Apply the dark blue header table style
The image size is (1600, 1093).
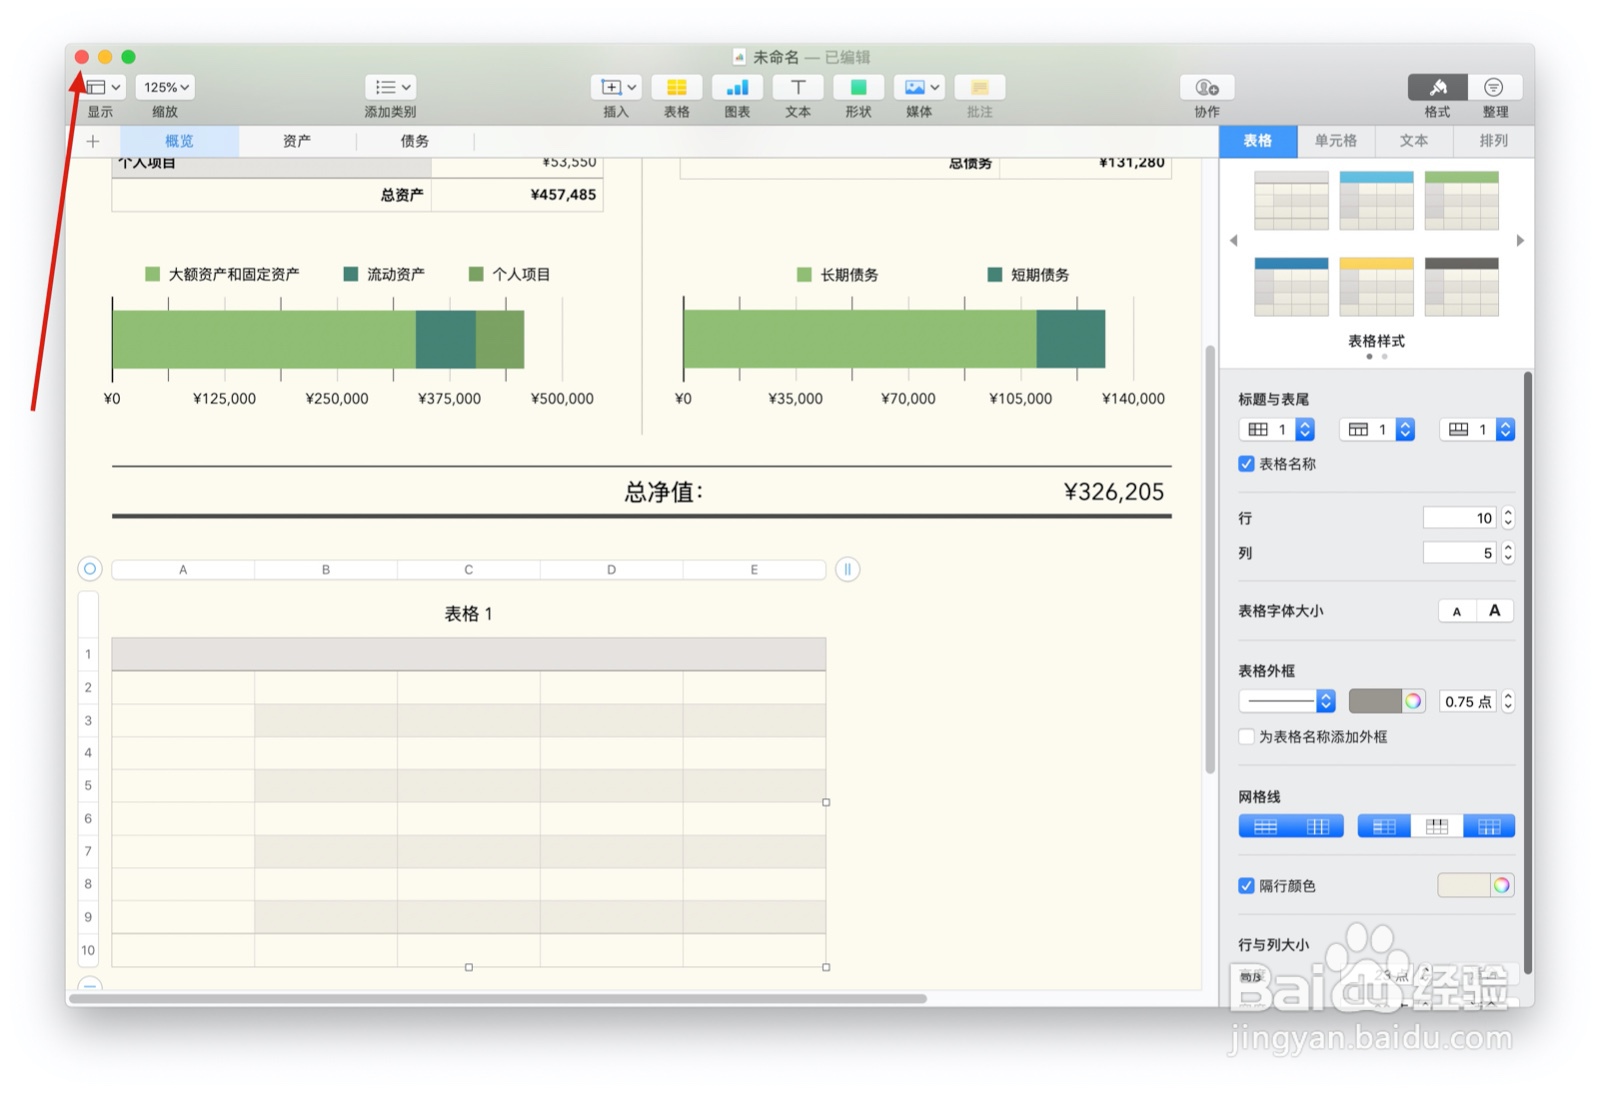[1291, 287]
